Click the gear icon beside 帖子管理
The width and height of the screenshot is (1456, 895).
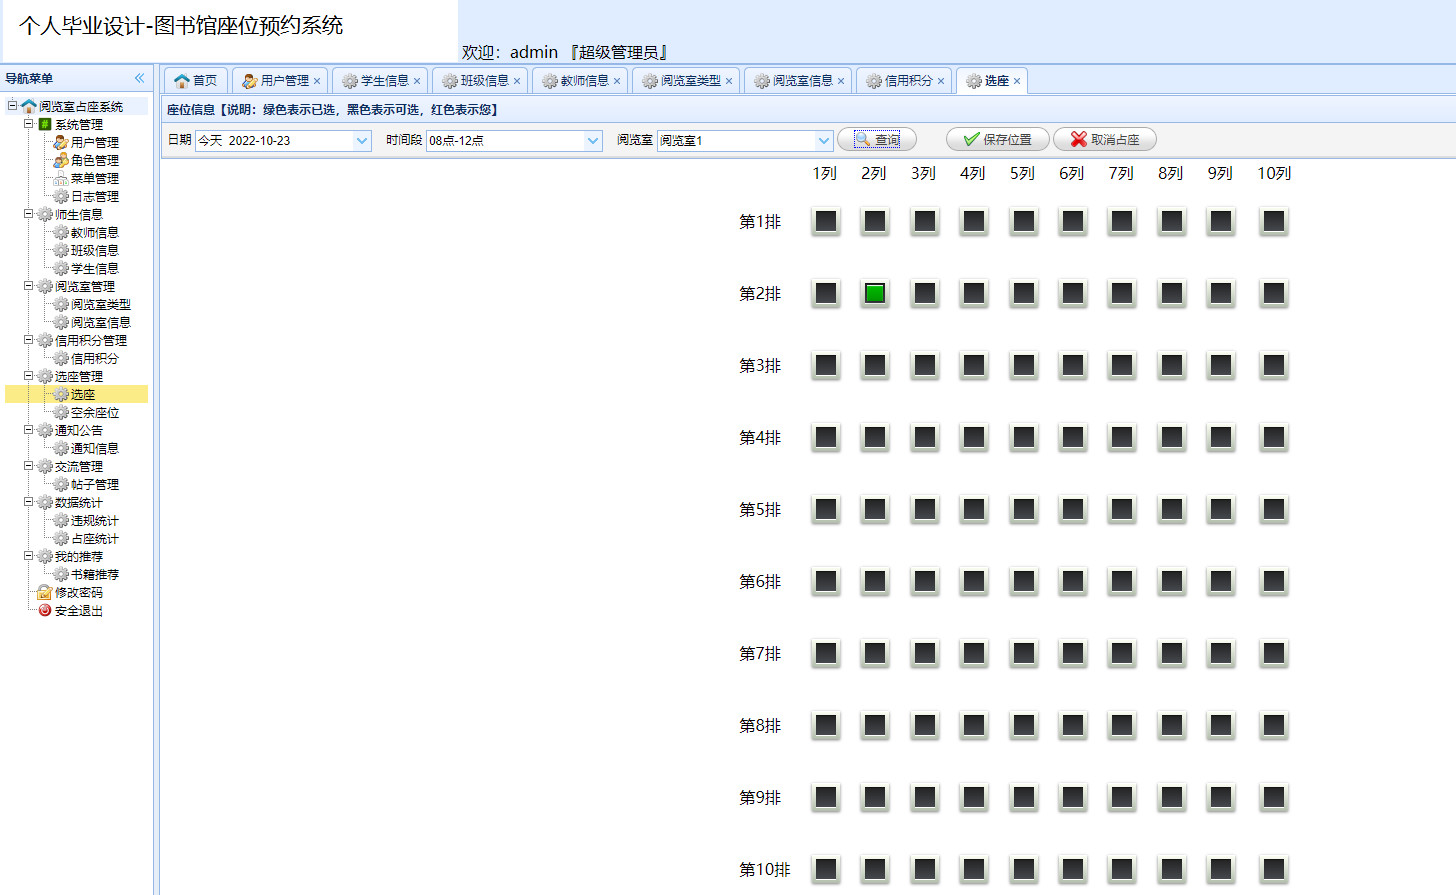61,484
